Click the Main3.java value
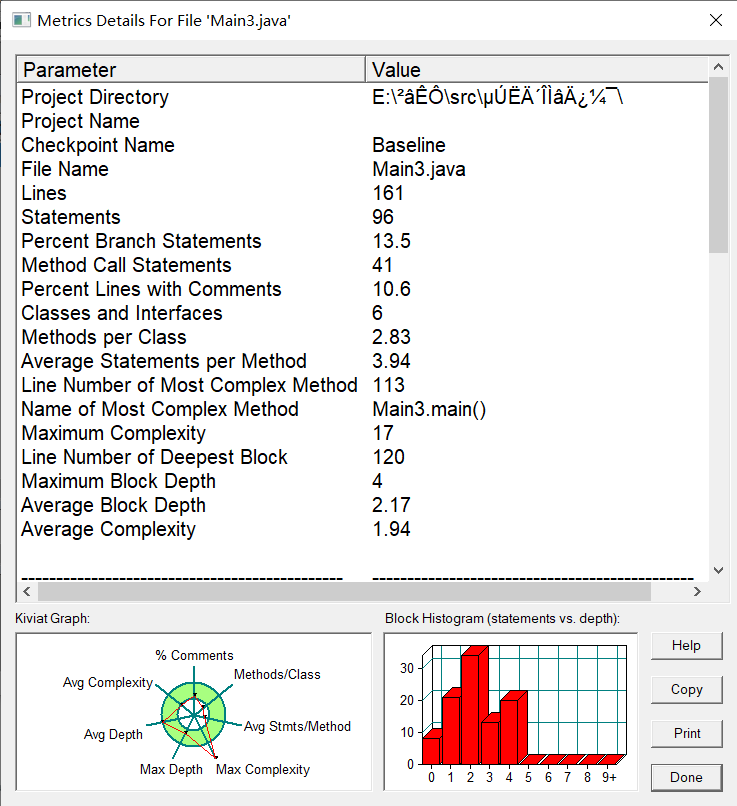This screenshot has height=806, width=737. pyautogui.click(x=419, y=169)
